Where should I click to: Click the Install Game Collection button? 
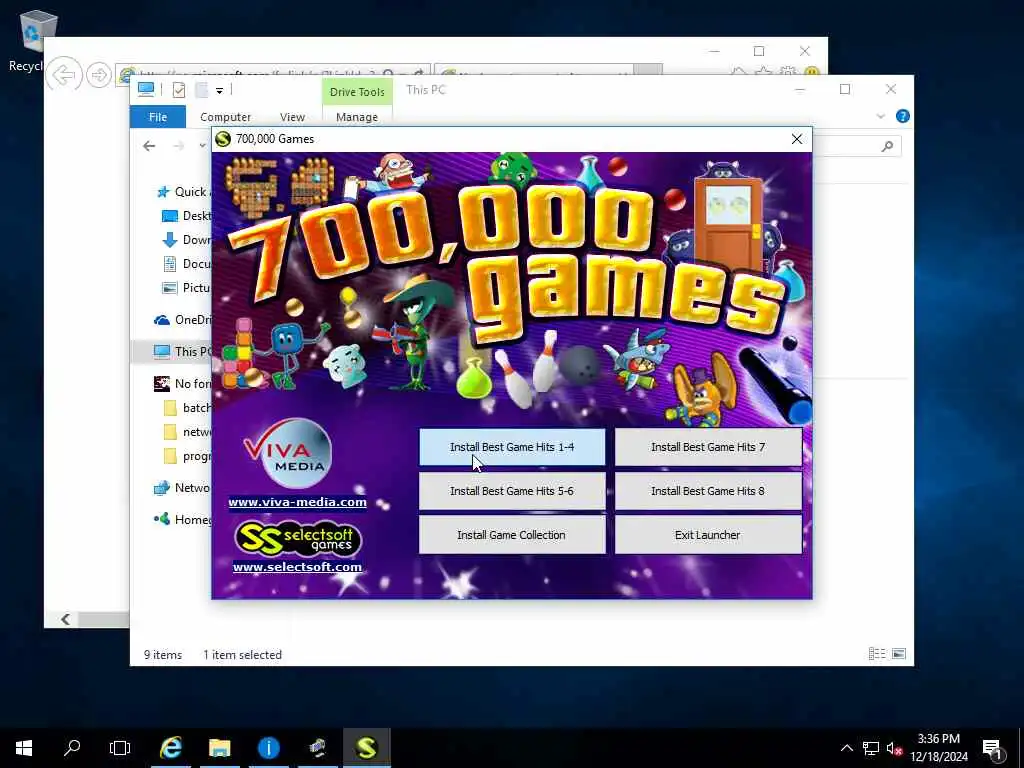point(512,535)
